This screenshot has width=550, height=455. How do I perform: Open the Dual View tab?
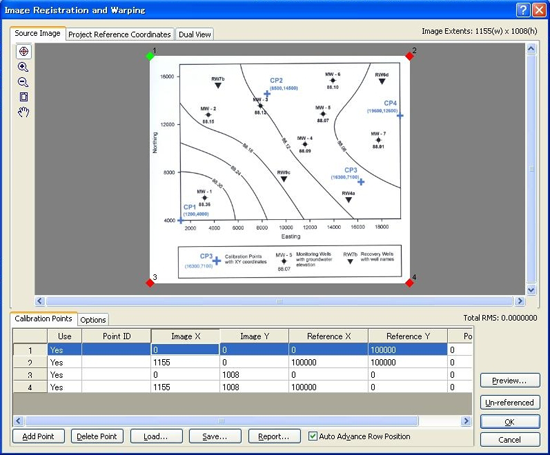tap(195, 34)
